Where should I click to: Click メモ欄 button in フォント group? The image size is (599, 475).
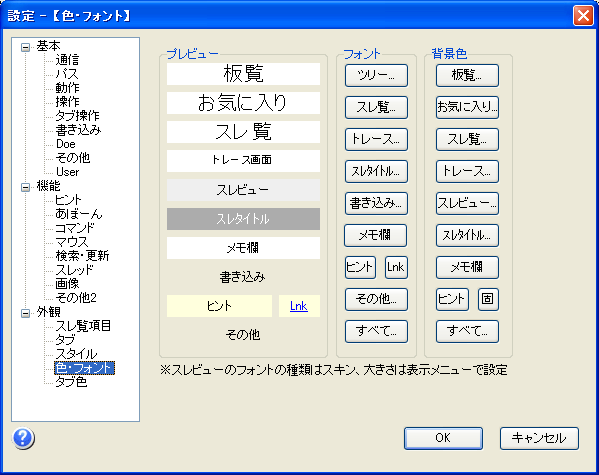tap(376, 235)
